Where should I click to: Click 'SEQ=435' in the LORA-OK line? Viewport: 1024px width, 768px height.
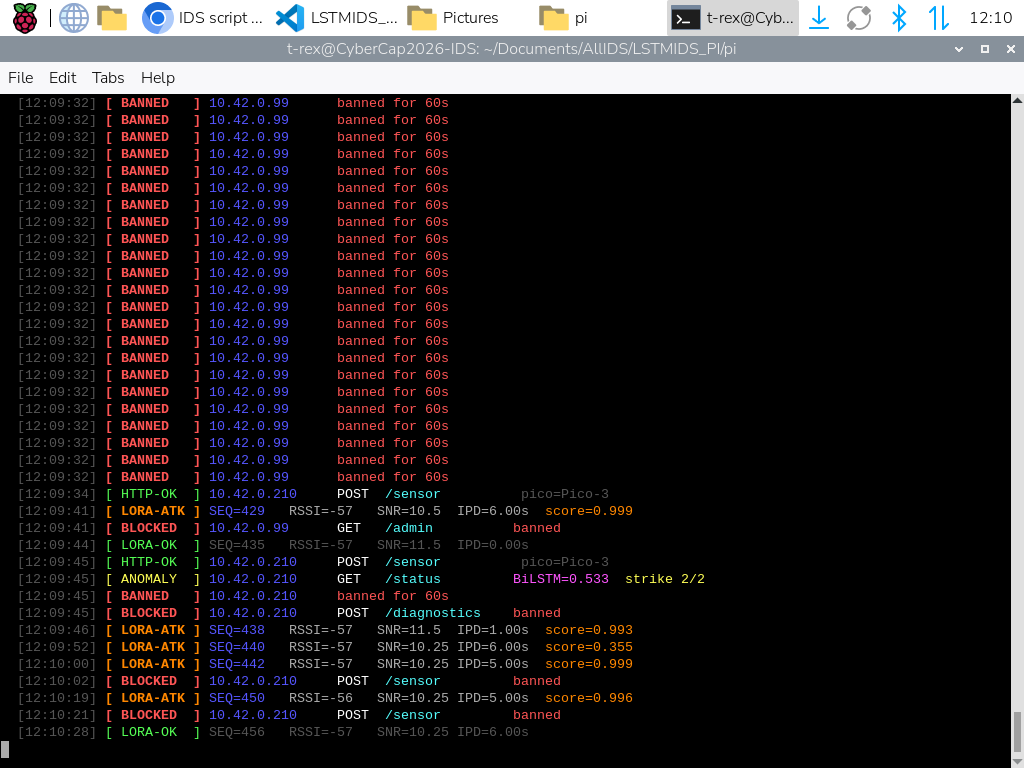[236, 545]
